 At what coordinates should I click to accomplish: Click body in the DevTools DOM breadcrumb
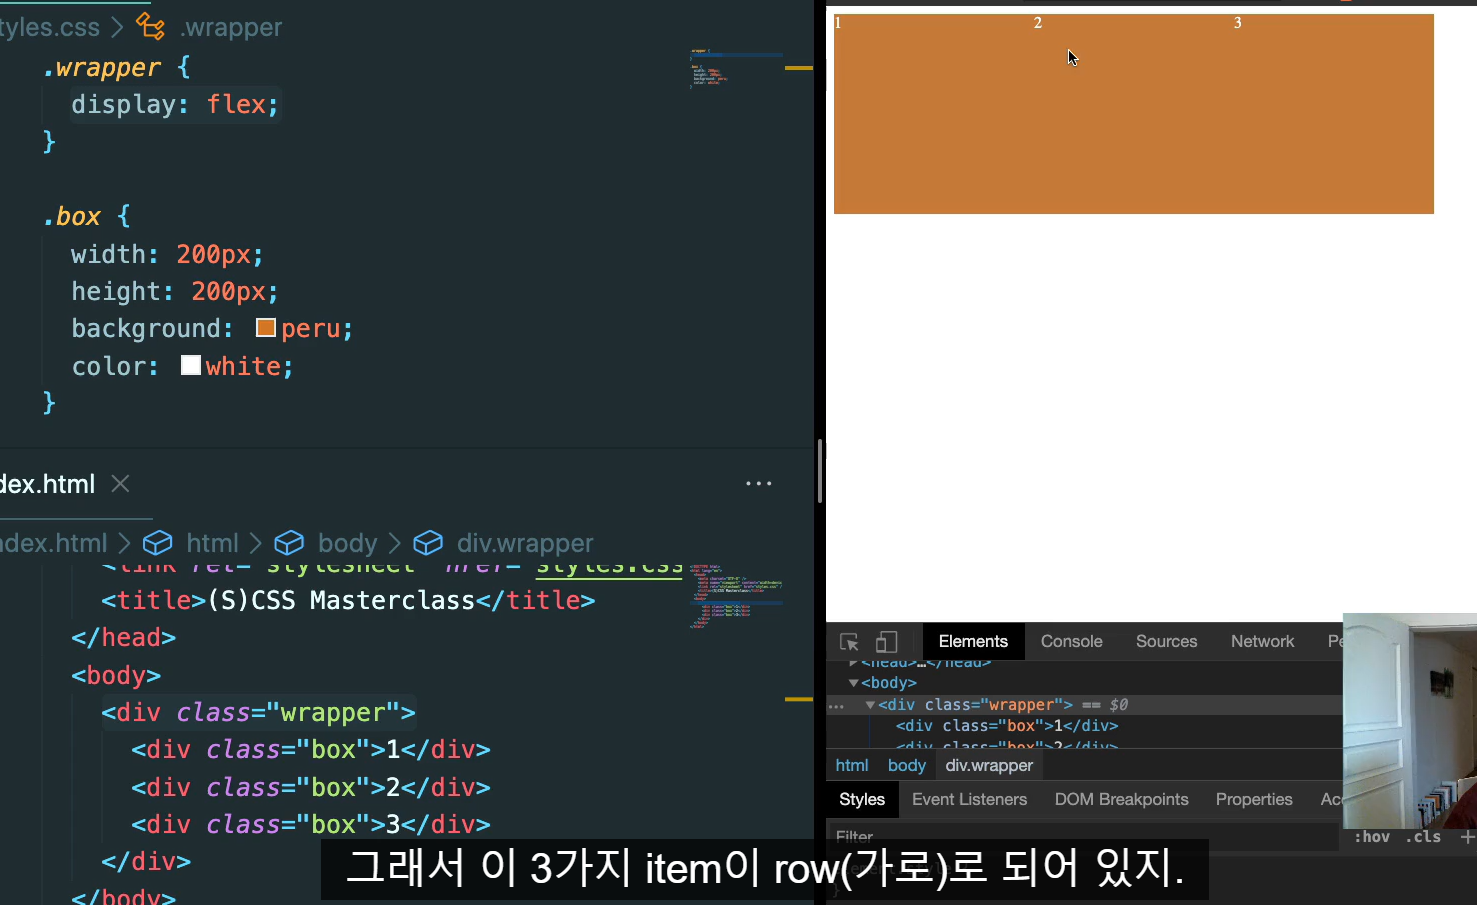[907, 766]
